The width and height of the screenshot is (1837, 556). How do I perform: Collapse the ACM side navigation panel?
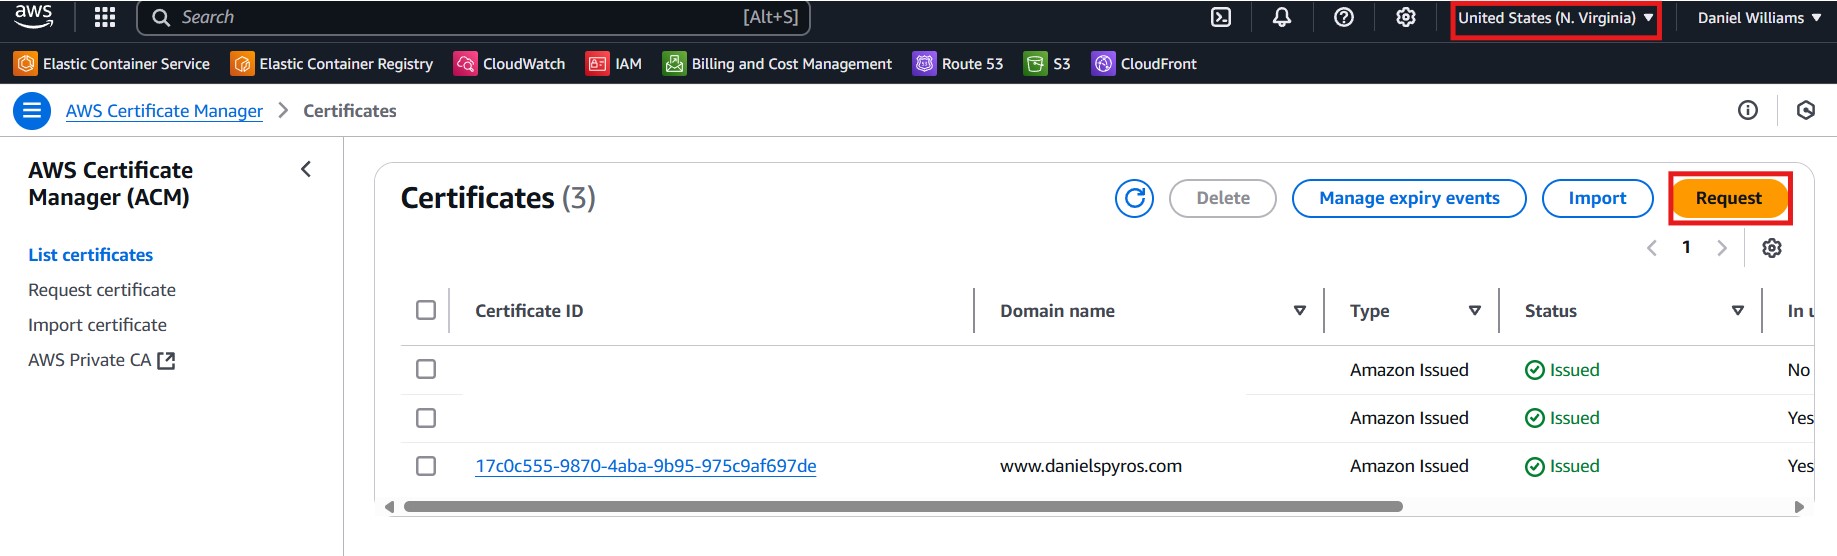pyautogui.click(x=306, y=170)
